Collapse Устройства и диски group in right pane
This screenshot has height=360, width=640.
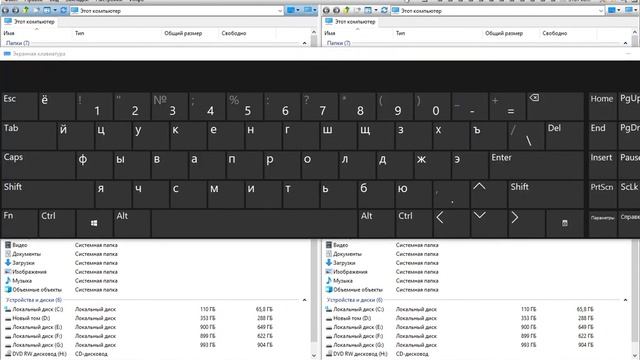(x=625, y=300)
